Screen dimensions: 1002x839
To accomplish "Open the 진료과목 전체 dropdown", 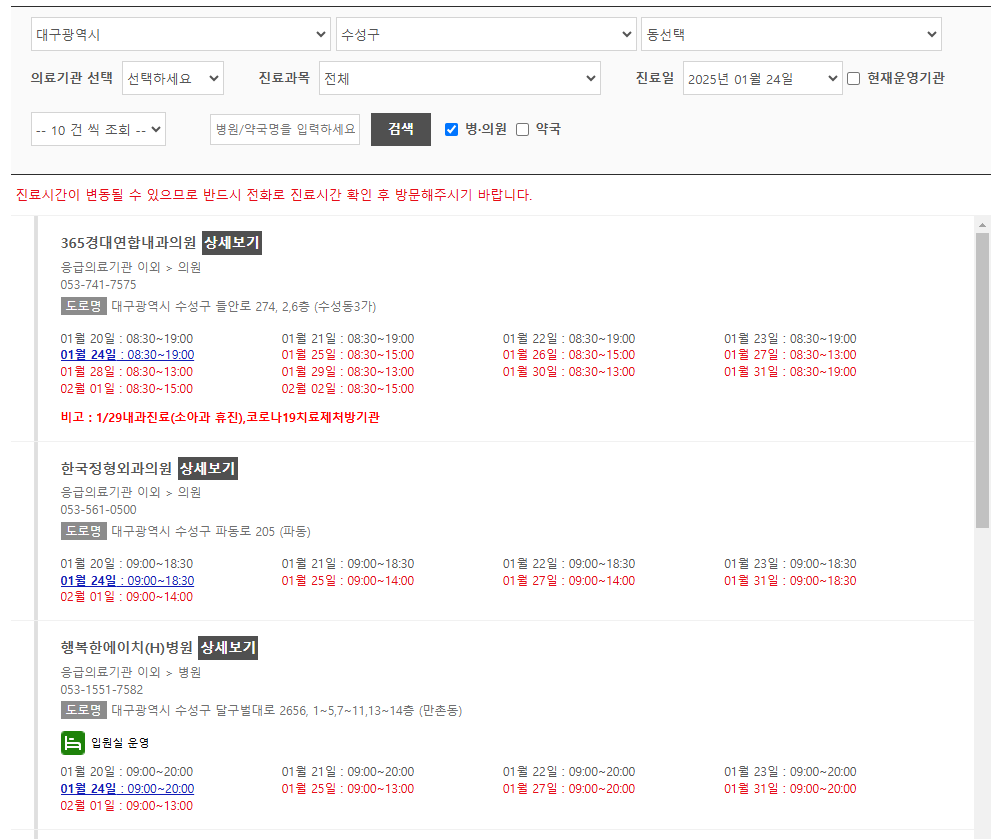I will click(459, 78).
